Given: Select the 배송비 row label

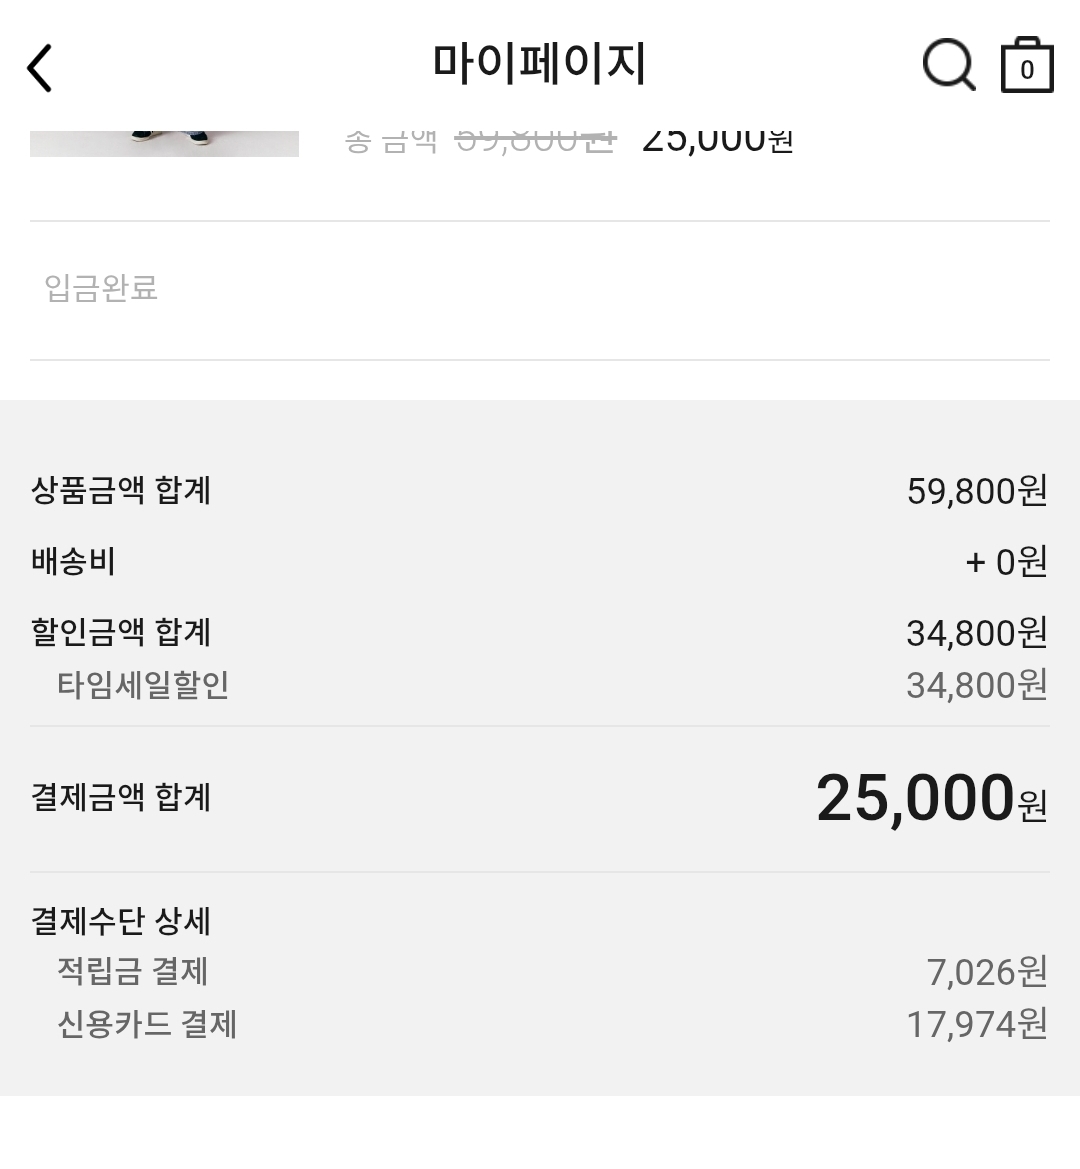Looking at the screenshot, I should (73, 561).
